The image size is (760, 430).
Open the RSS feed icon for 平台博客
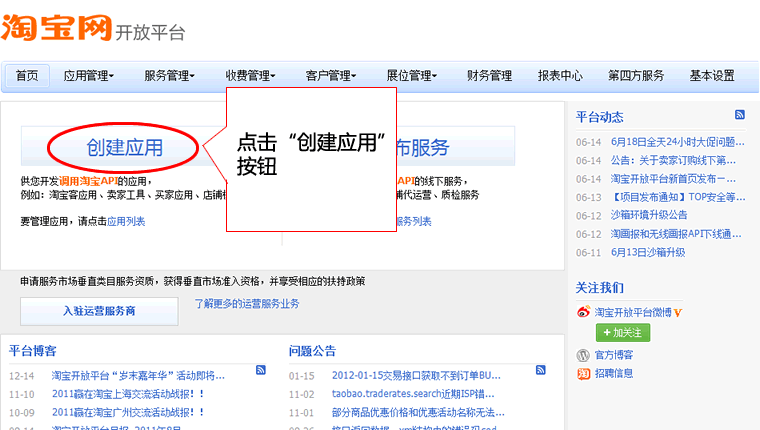[261, 370]
